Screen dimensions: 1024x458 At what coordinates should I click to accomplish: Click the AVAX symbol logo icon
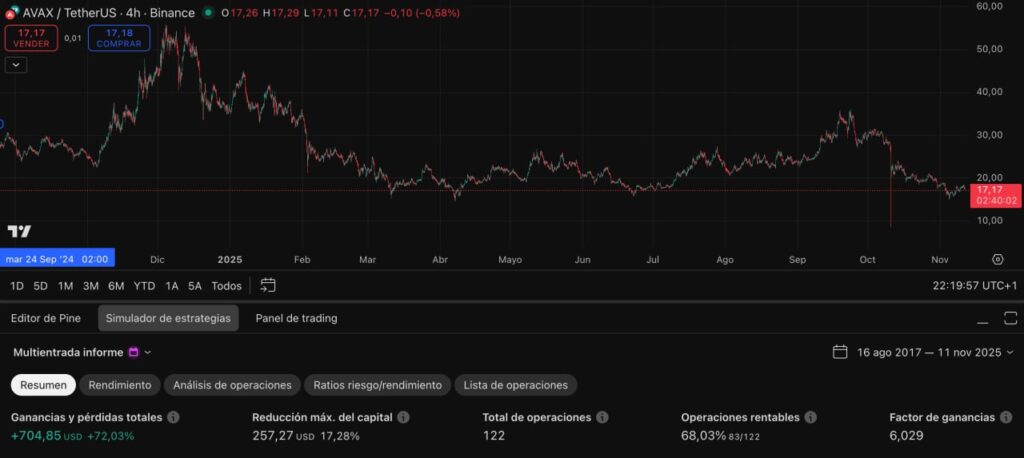tap(12, 12)
